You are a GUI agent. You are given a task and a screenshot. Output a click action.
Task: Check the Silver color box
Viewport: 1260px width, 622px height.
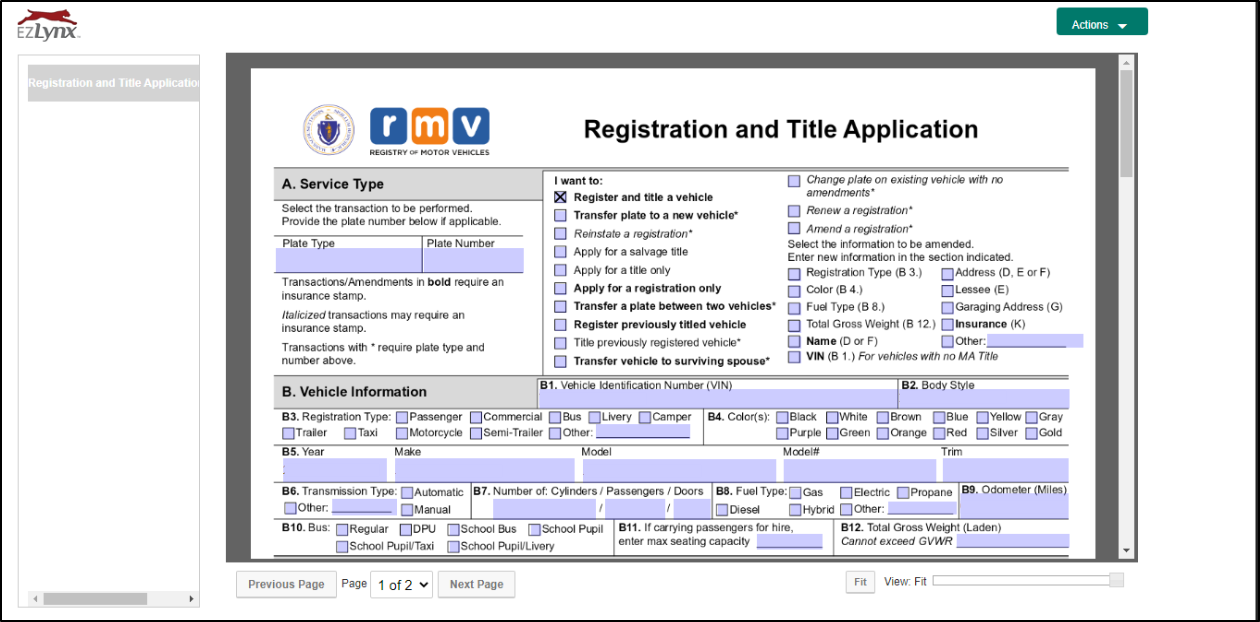[983, 433]
